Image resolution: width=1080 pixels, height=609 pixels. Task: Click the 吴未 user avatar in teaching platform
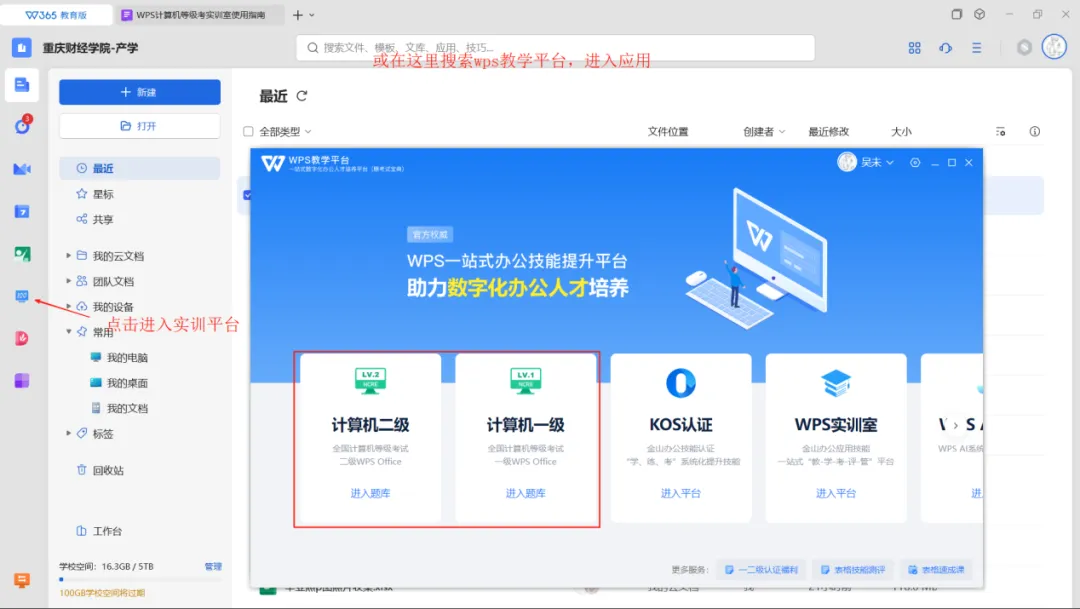pos(847,162)
